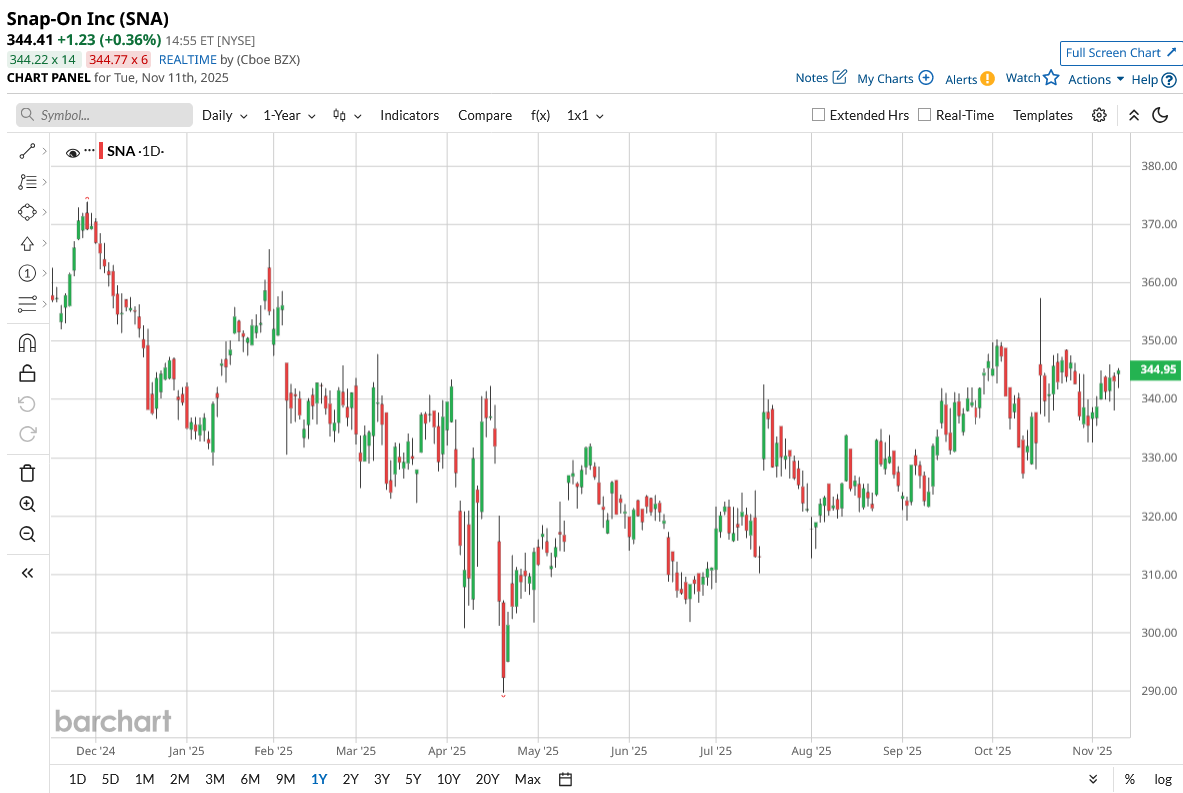Open Full Screen Chart
This screenshot has height=793, width=1183.
(x=1120, y=53)
